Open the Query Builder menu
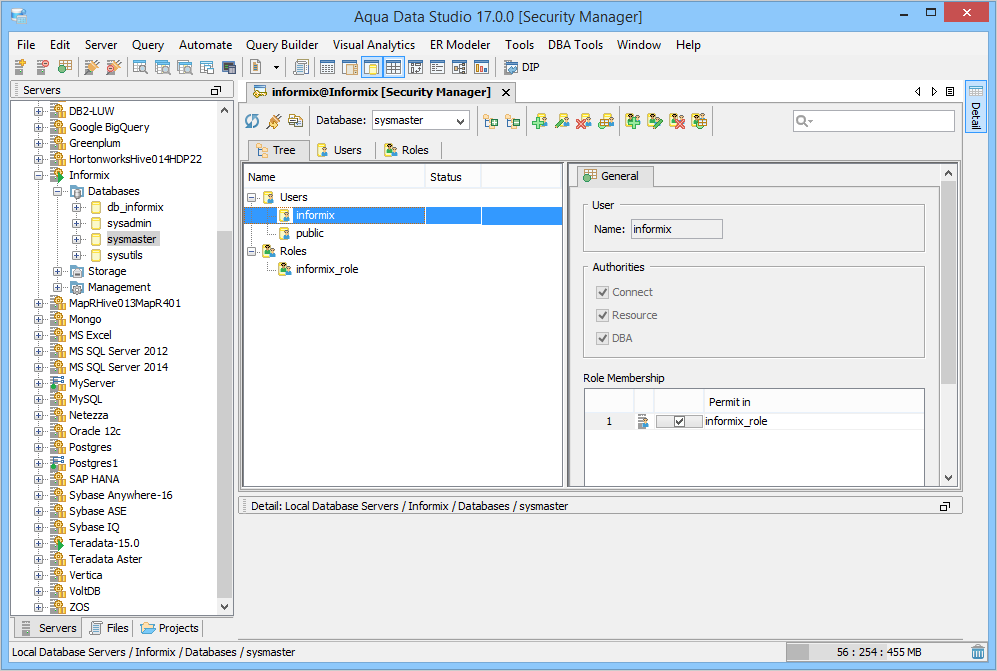Screen dimensions: 997x671 pos(282,45)
